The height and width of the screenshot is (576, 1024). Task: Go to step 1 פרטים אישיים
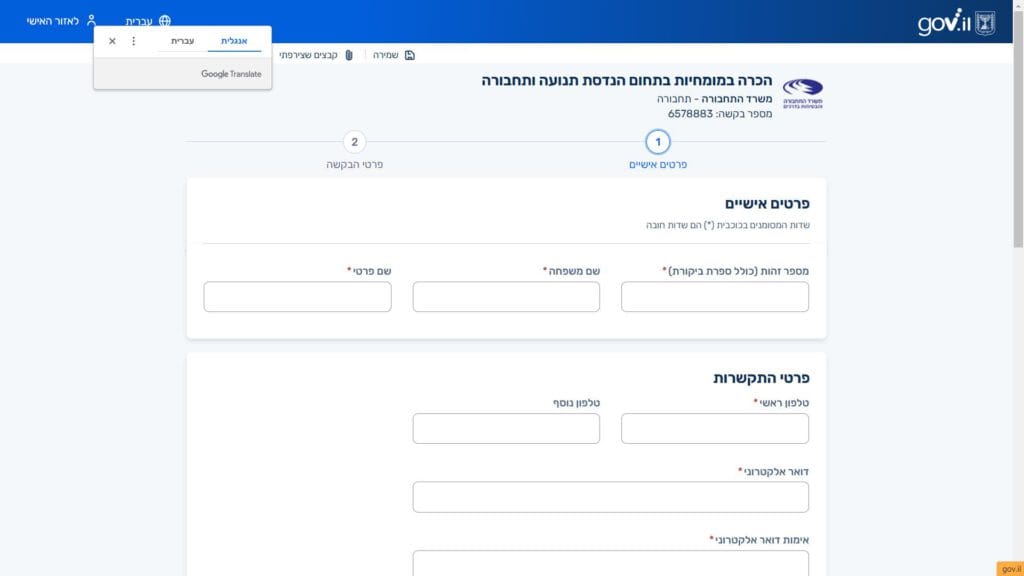click(658, 142)
